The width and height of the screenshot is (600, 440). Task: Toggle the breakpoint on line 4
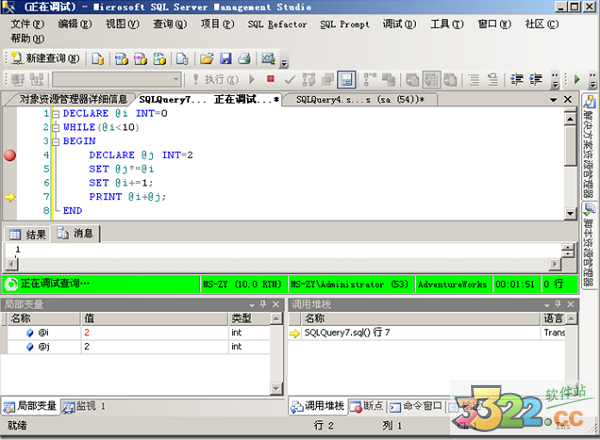[x=11, y=155]
